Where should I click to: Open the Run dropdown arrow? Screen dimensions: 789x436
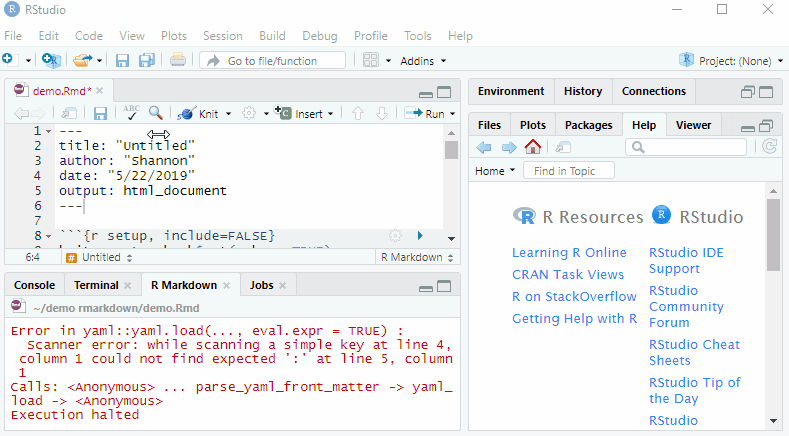(x=452, y=114)
